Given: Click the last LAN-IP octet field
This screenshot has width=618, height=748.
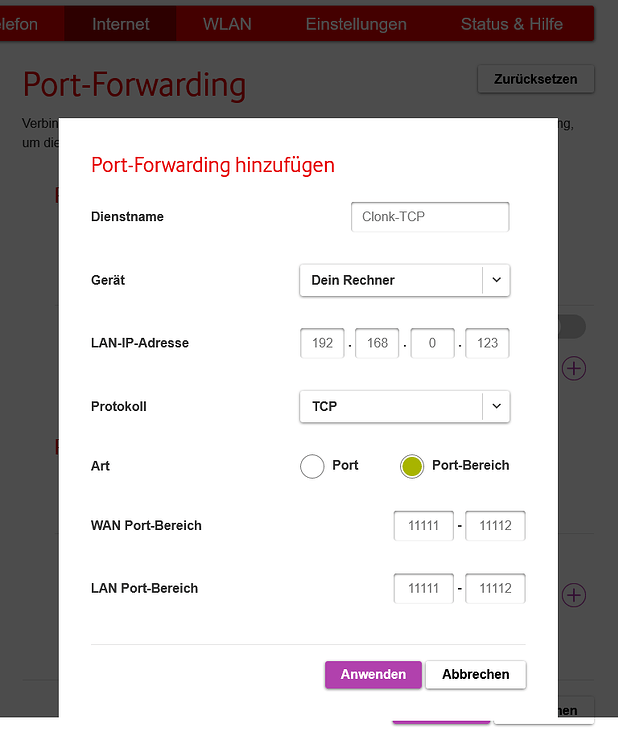Looking at the screenshot, I should 487,343.
